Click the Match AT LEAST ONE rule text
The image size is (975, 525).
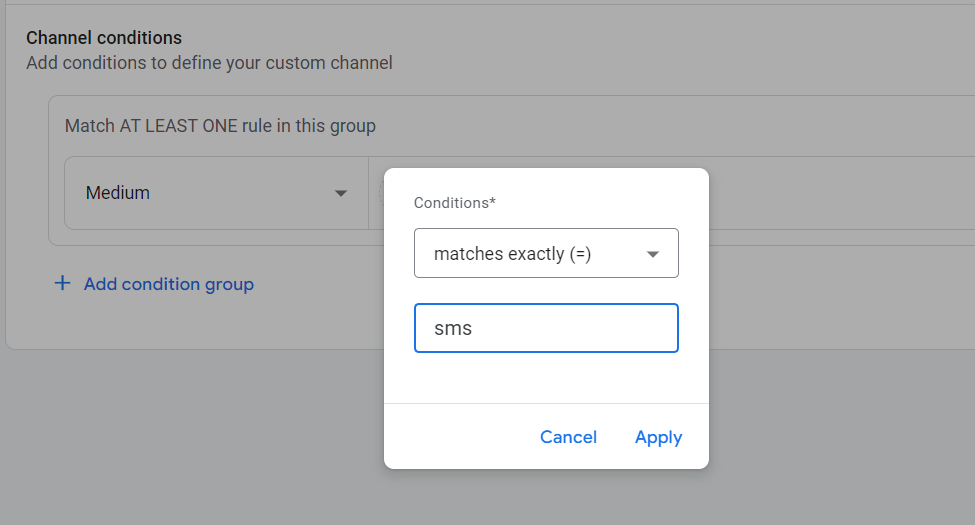220,126
